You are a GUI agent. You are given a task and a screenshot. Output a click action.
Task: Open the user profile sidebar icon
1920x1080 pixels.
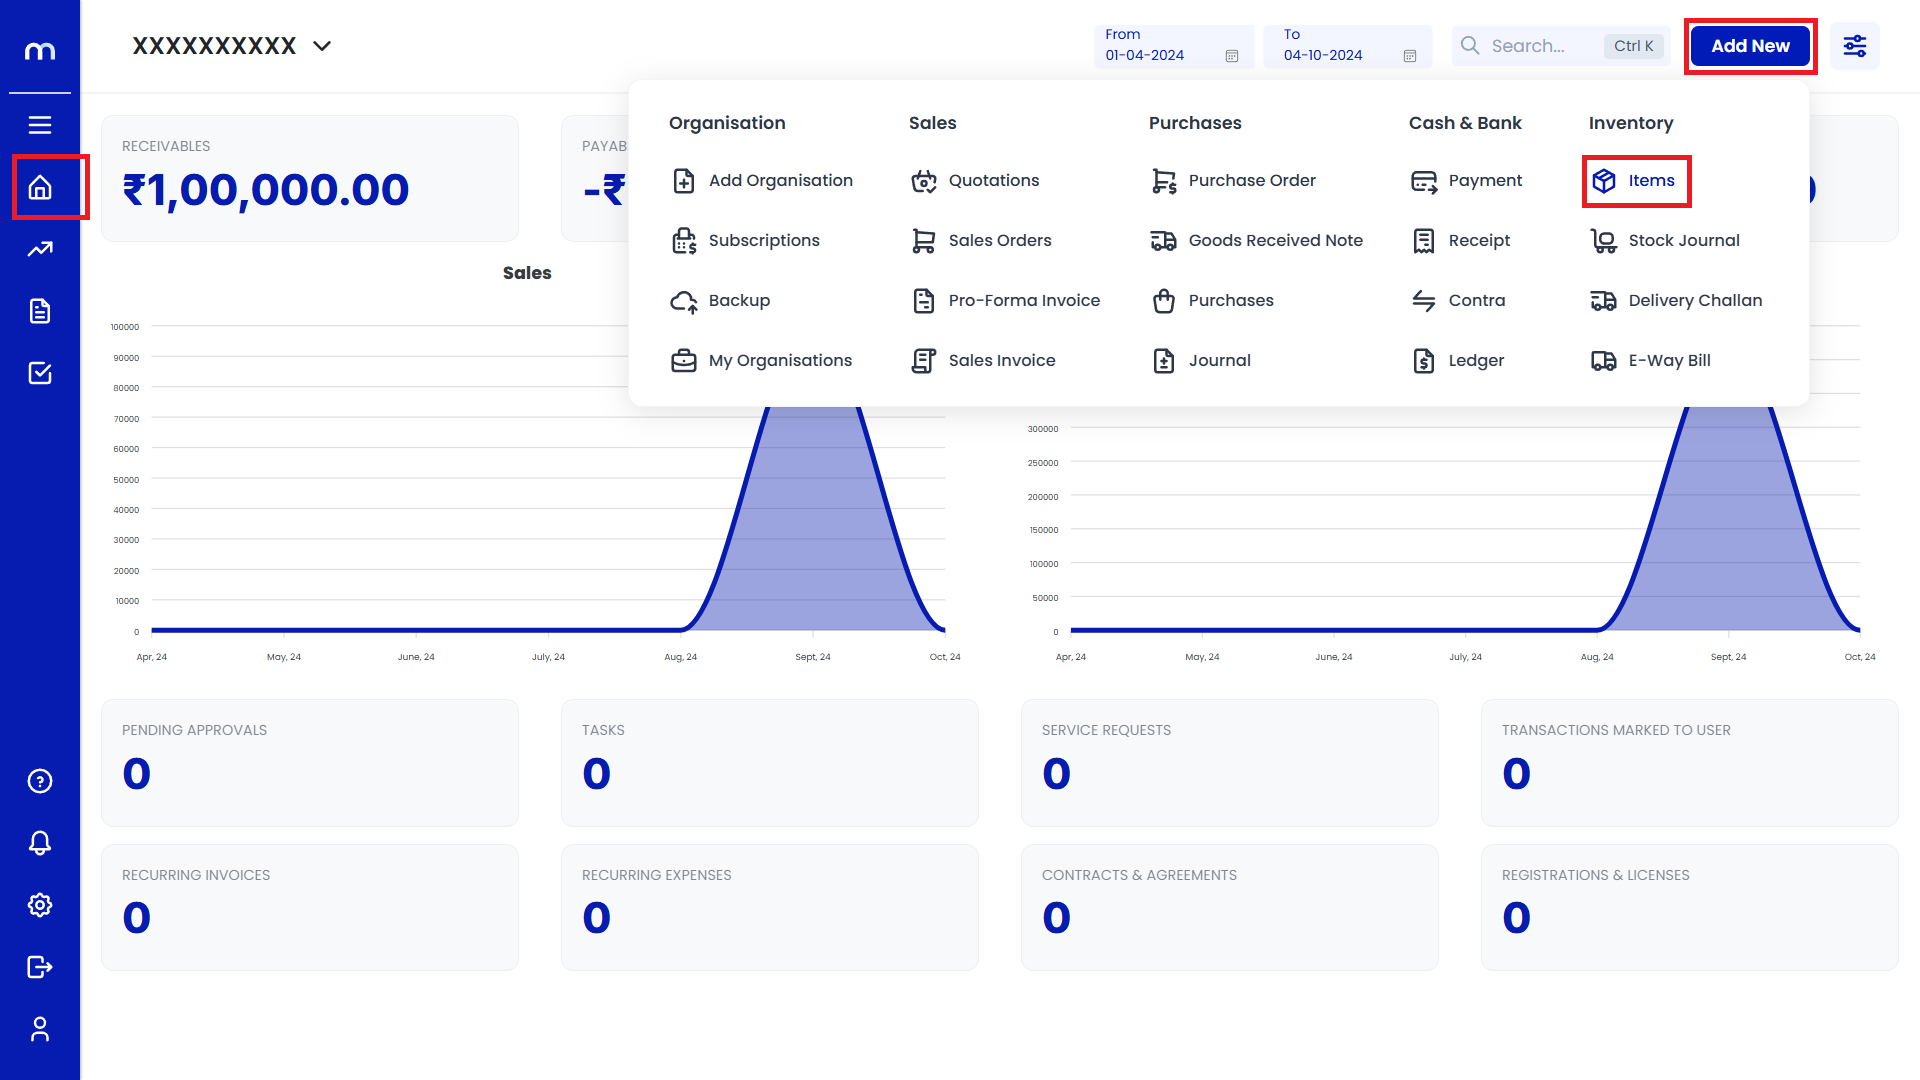click(40, 1029)
